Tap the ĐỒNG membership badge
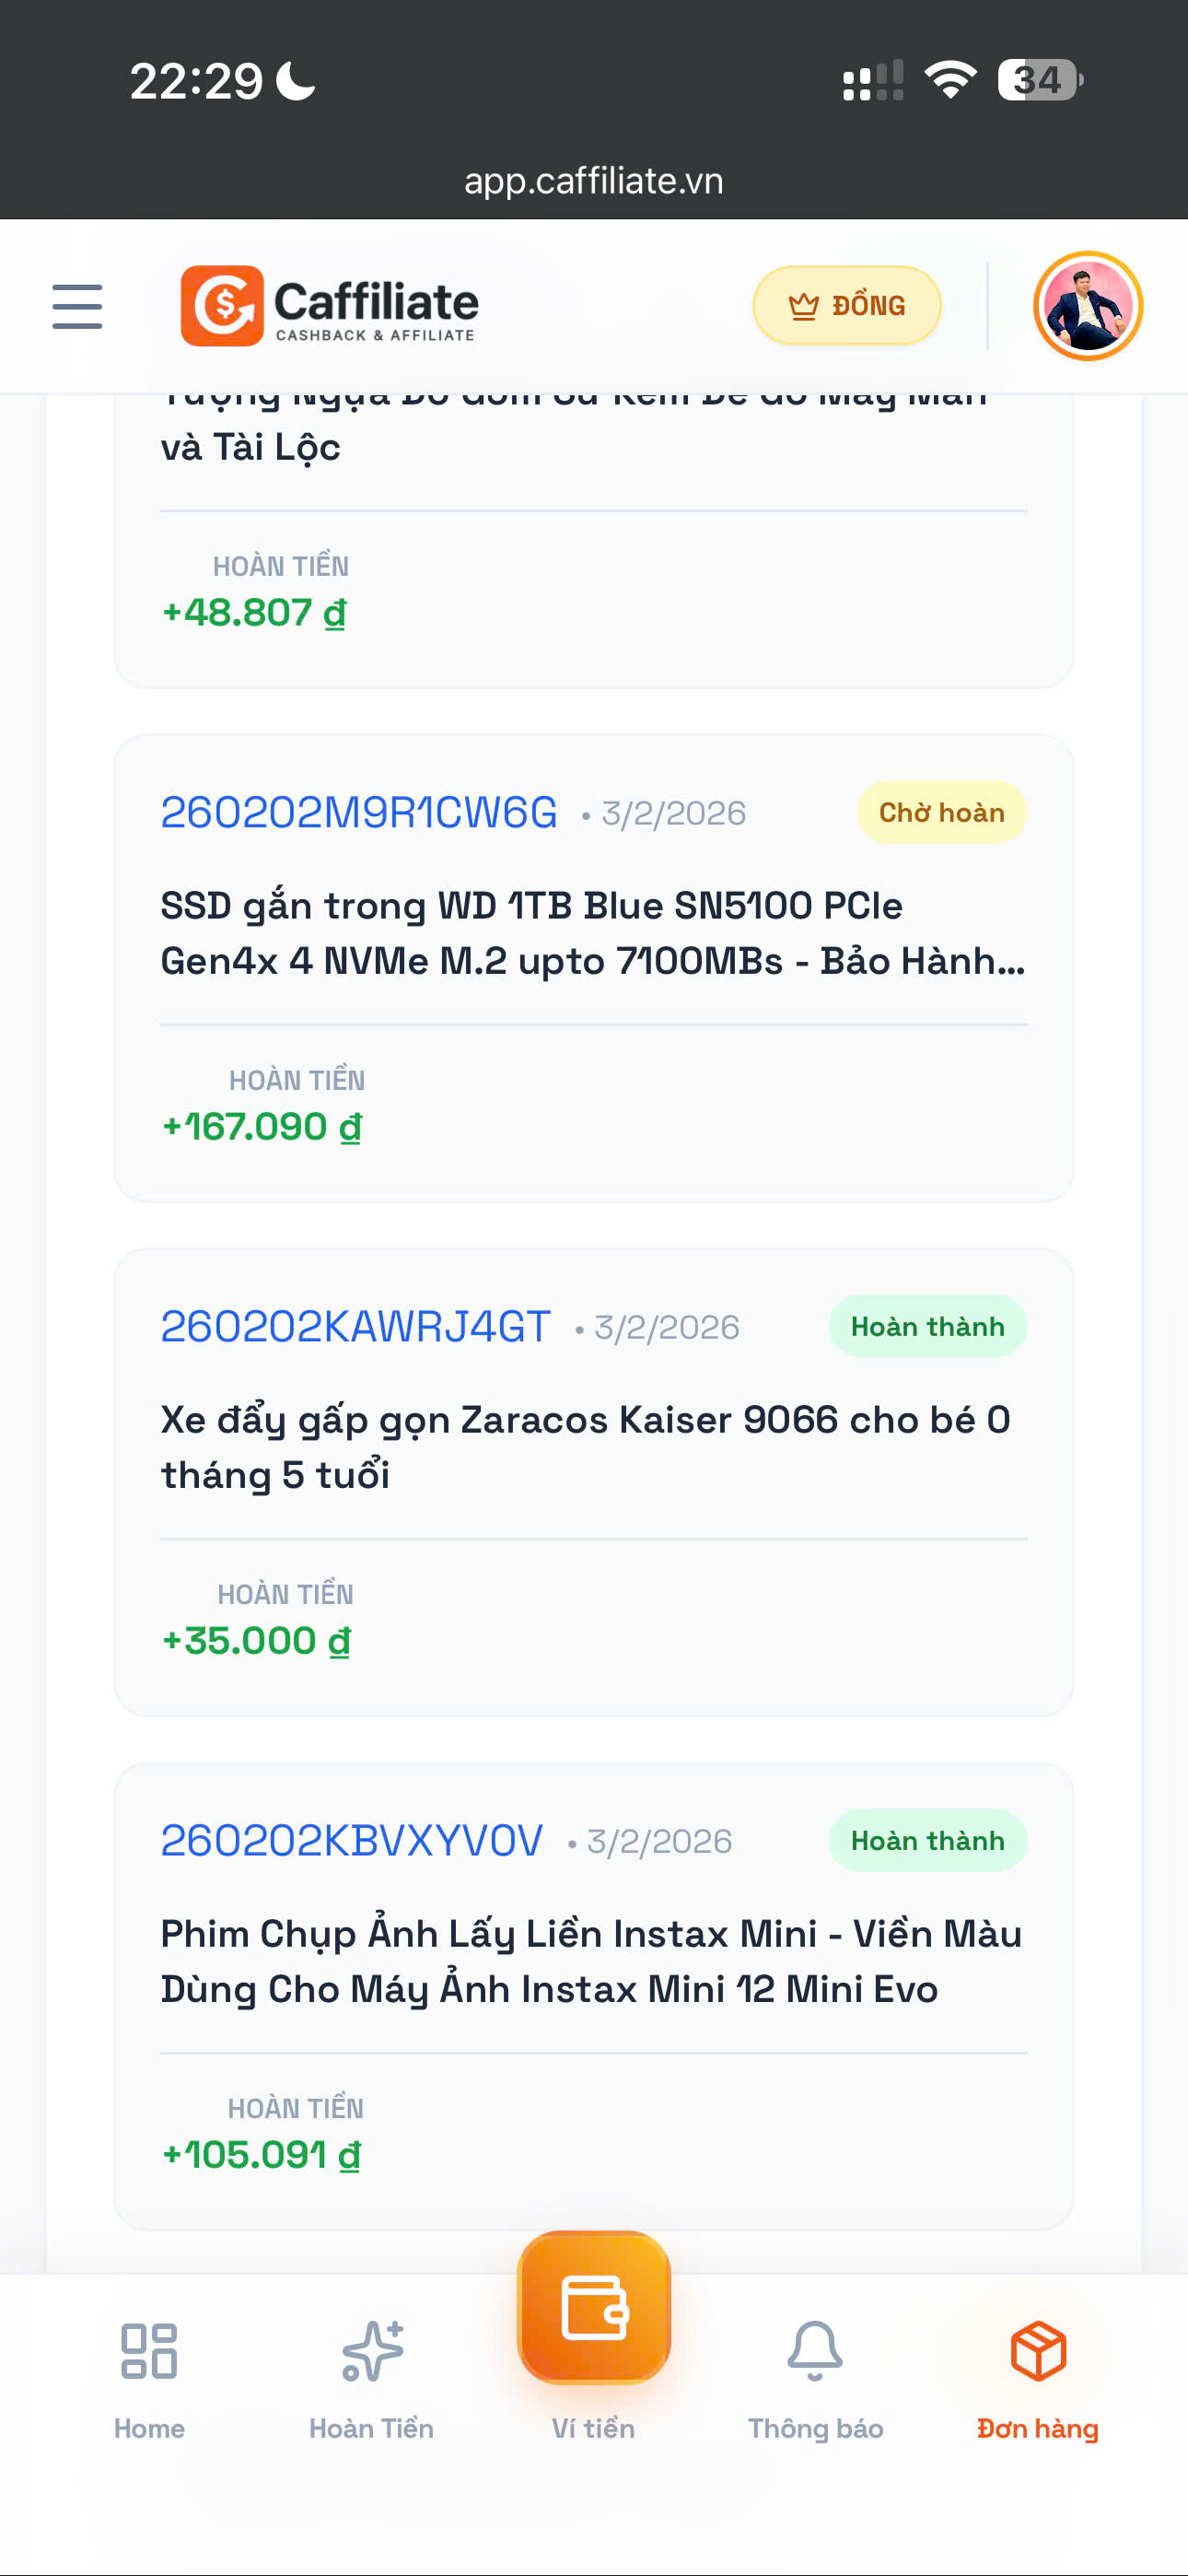The width and height of the screenshot is (1188, 2576). click(x=846, y=306)
